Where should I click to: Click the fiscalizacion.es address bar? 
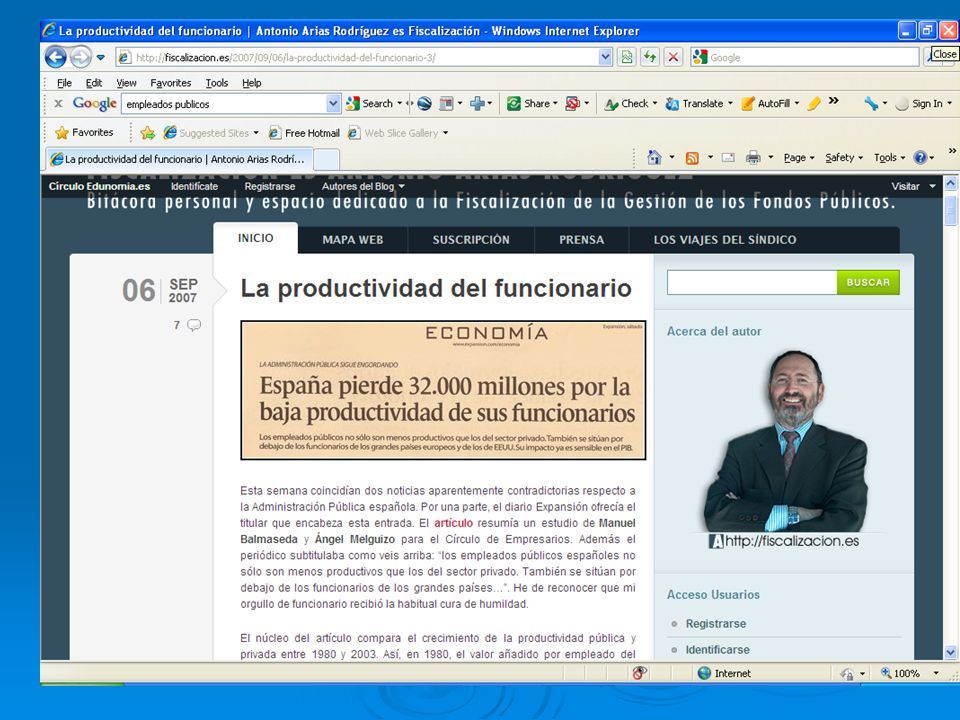[358, 58]
